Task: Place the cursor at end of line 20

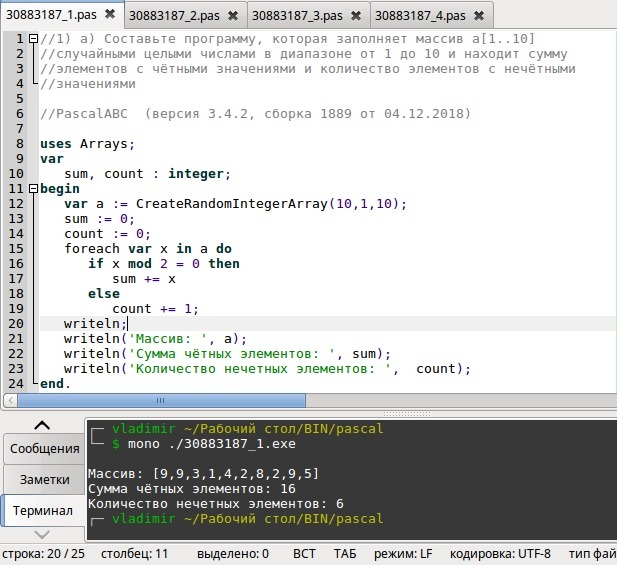Action: [128, 324]
